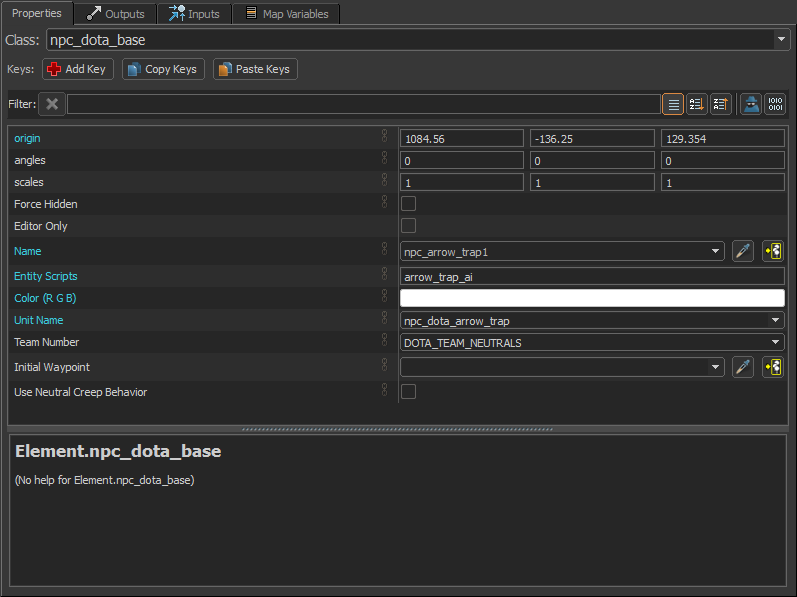The width and height of the screenshot is (797, 597).
Task: Sort keys alphabetically ascending icon
Action: 696,104
